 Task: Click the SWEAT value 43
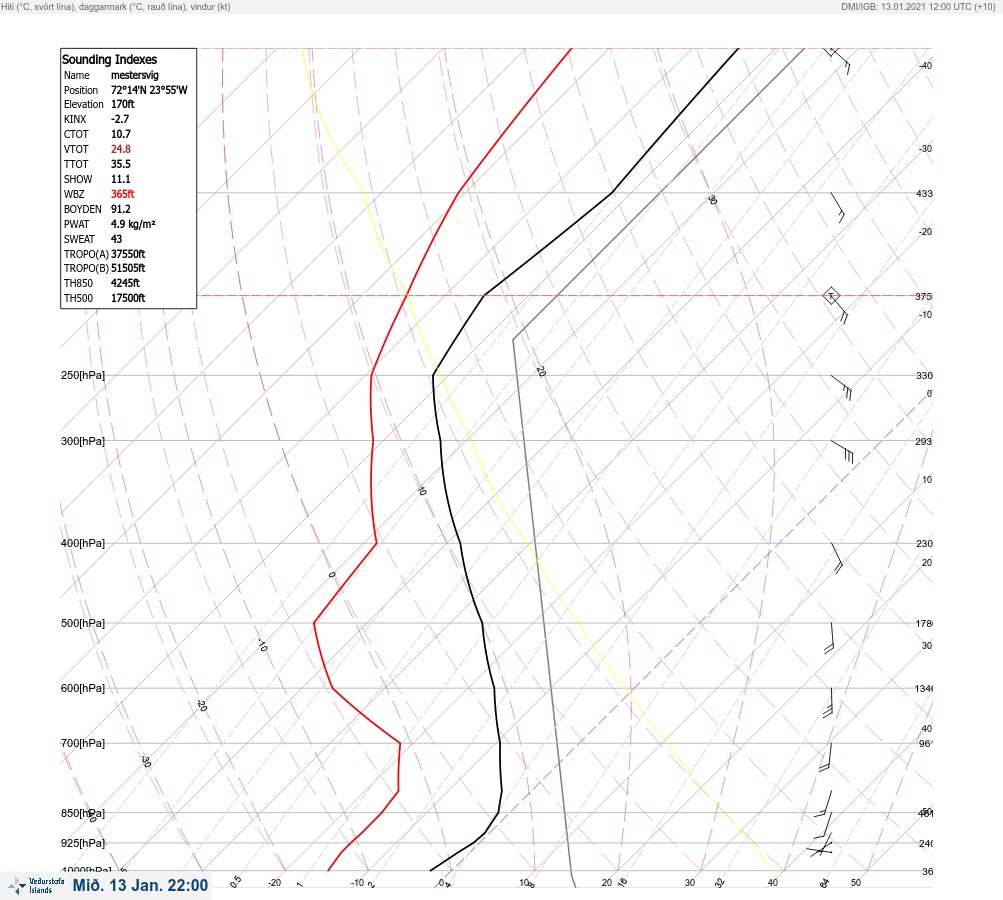[116, 239]
